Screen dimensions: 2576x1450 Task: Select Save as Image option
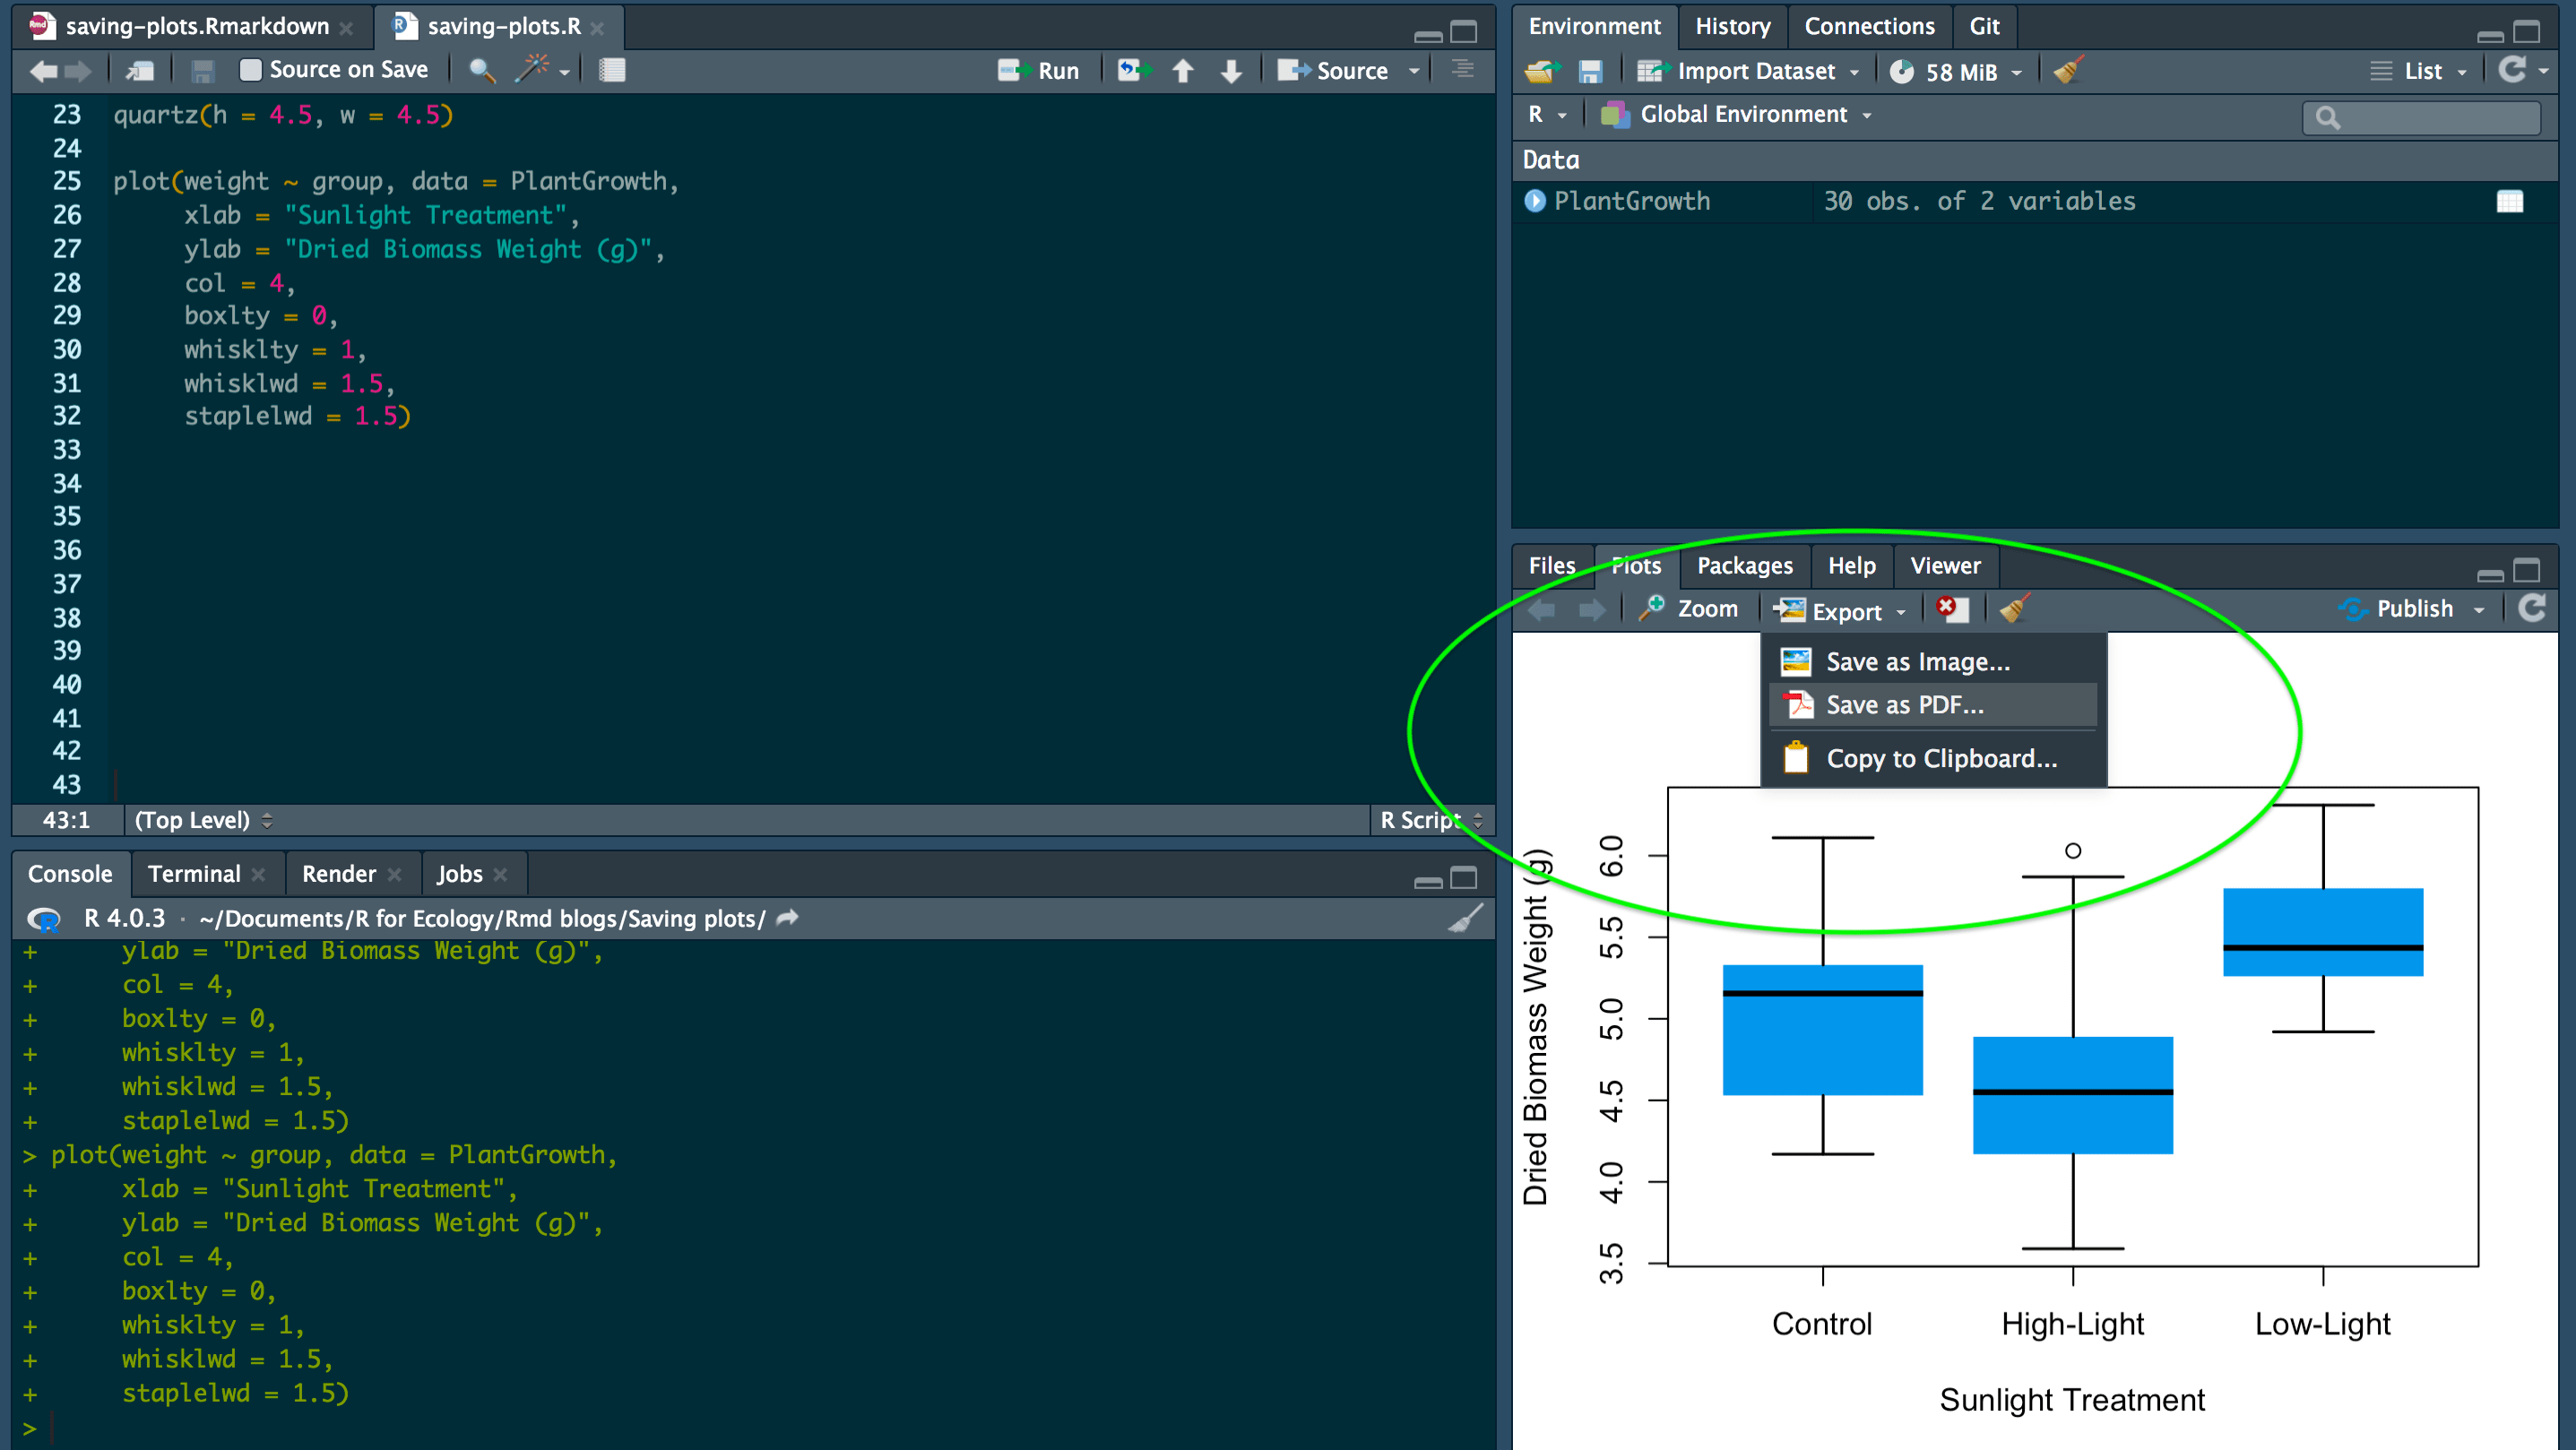click(x=1916, y=660)
